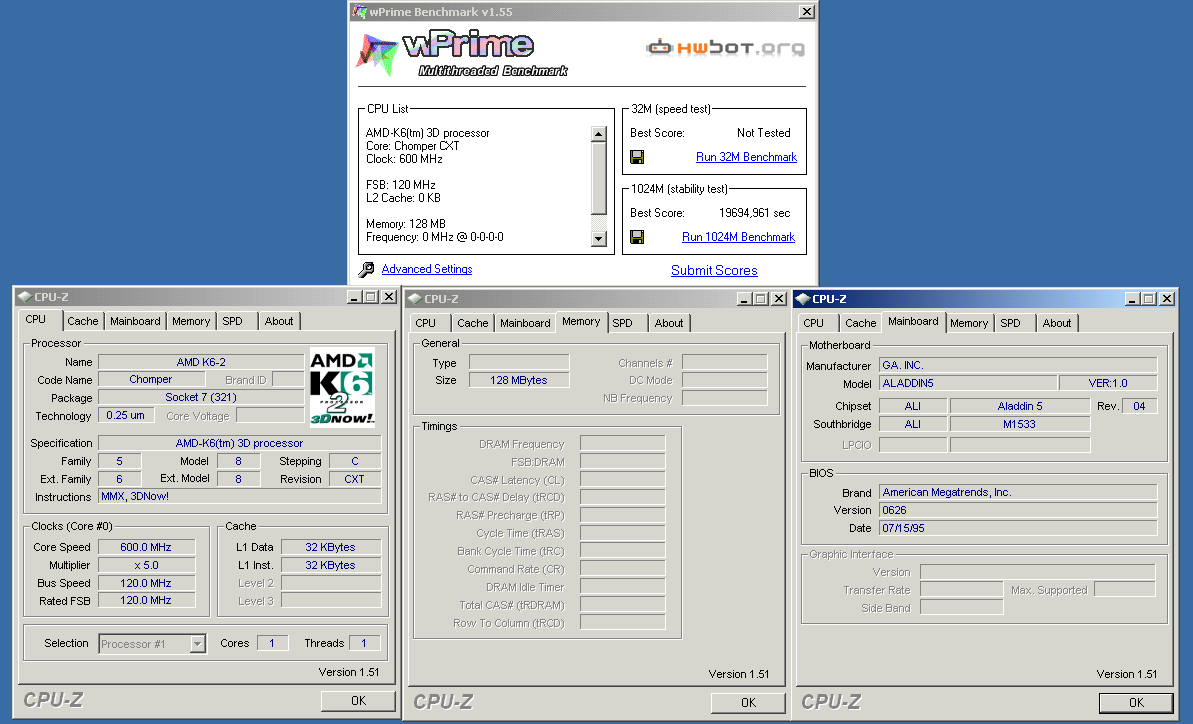Click the Name field showing AMD K6-2
This screenshot has height=724, width=1193.
point(201,362)
